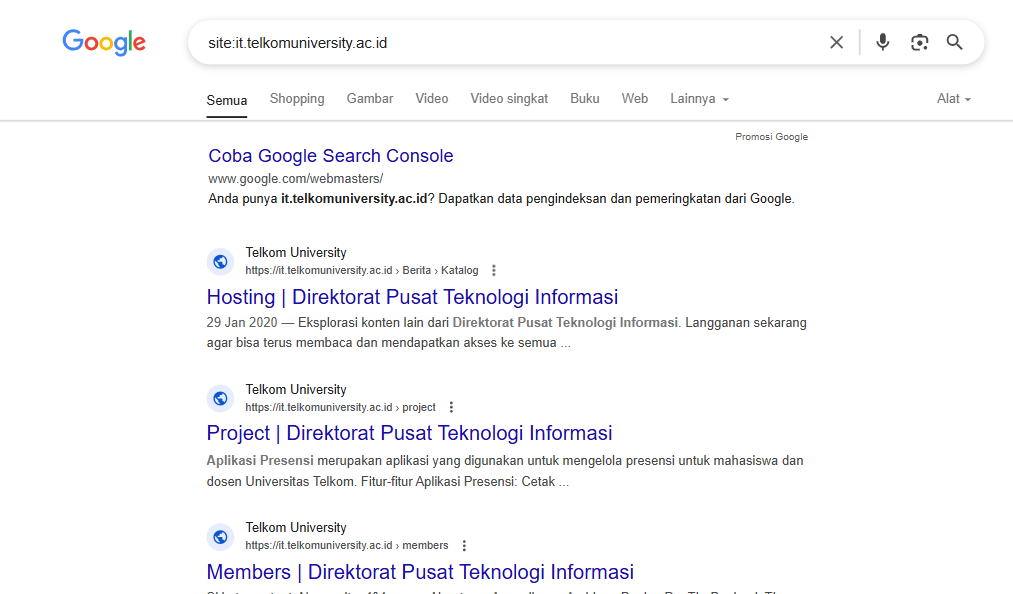
Task: Open Hosting | Direktorat Pusat Teknologi Informasi
Action: (x=412, y=297)
